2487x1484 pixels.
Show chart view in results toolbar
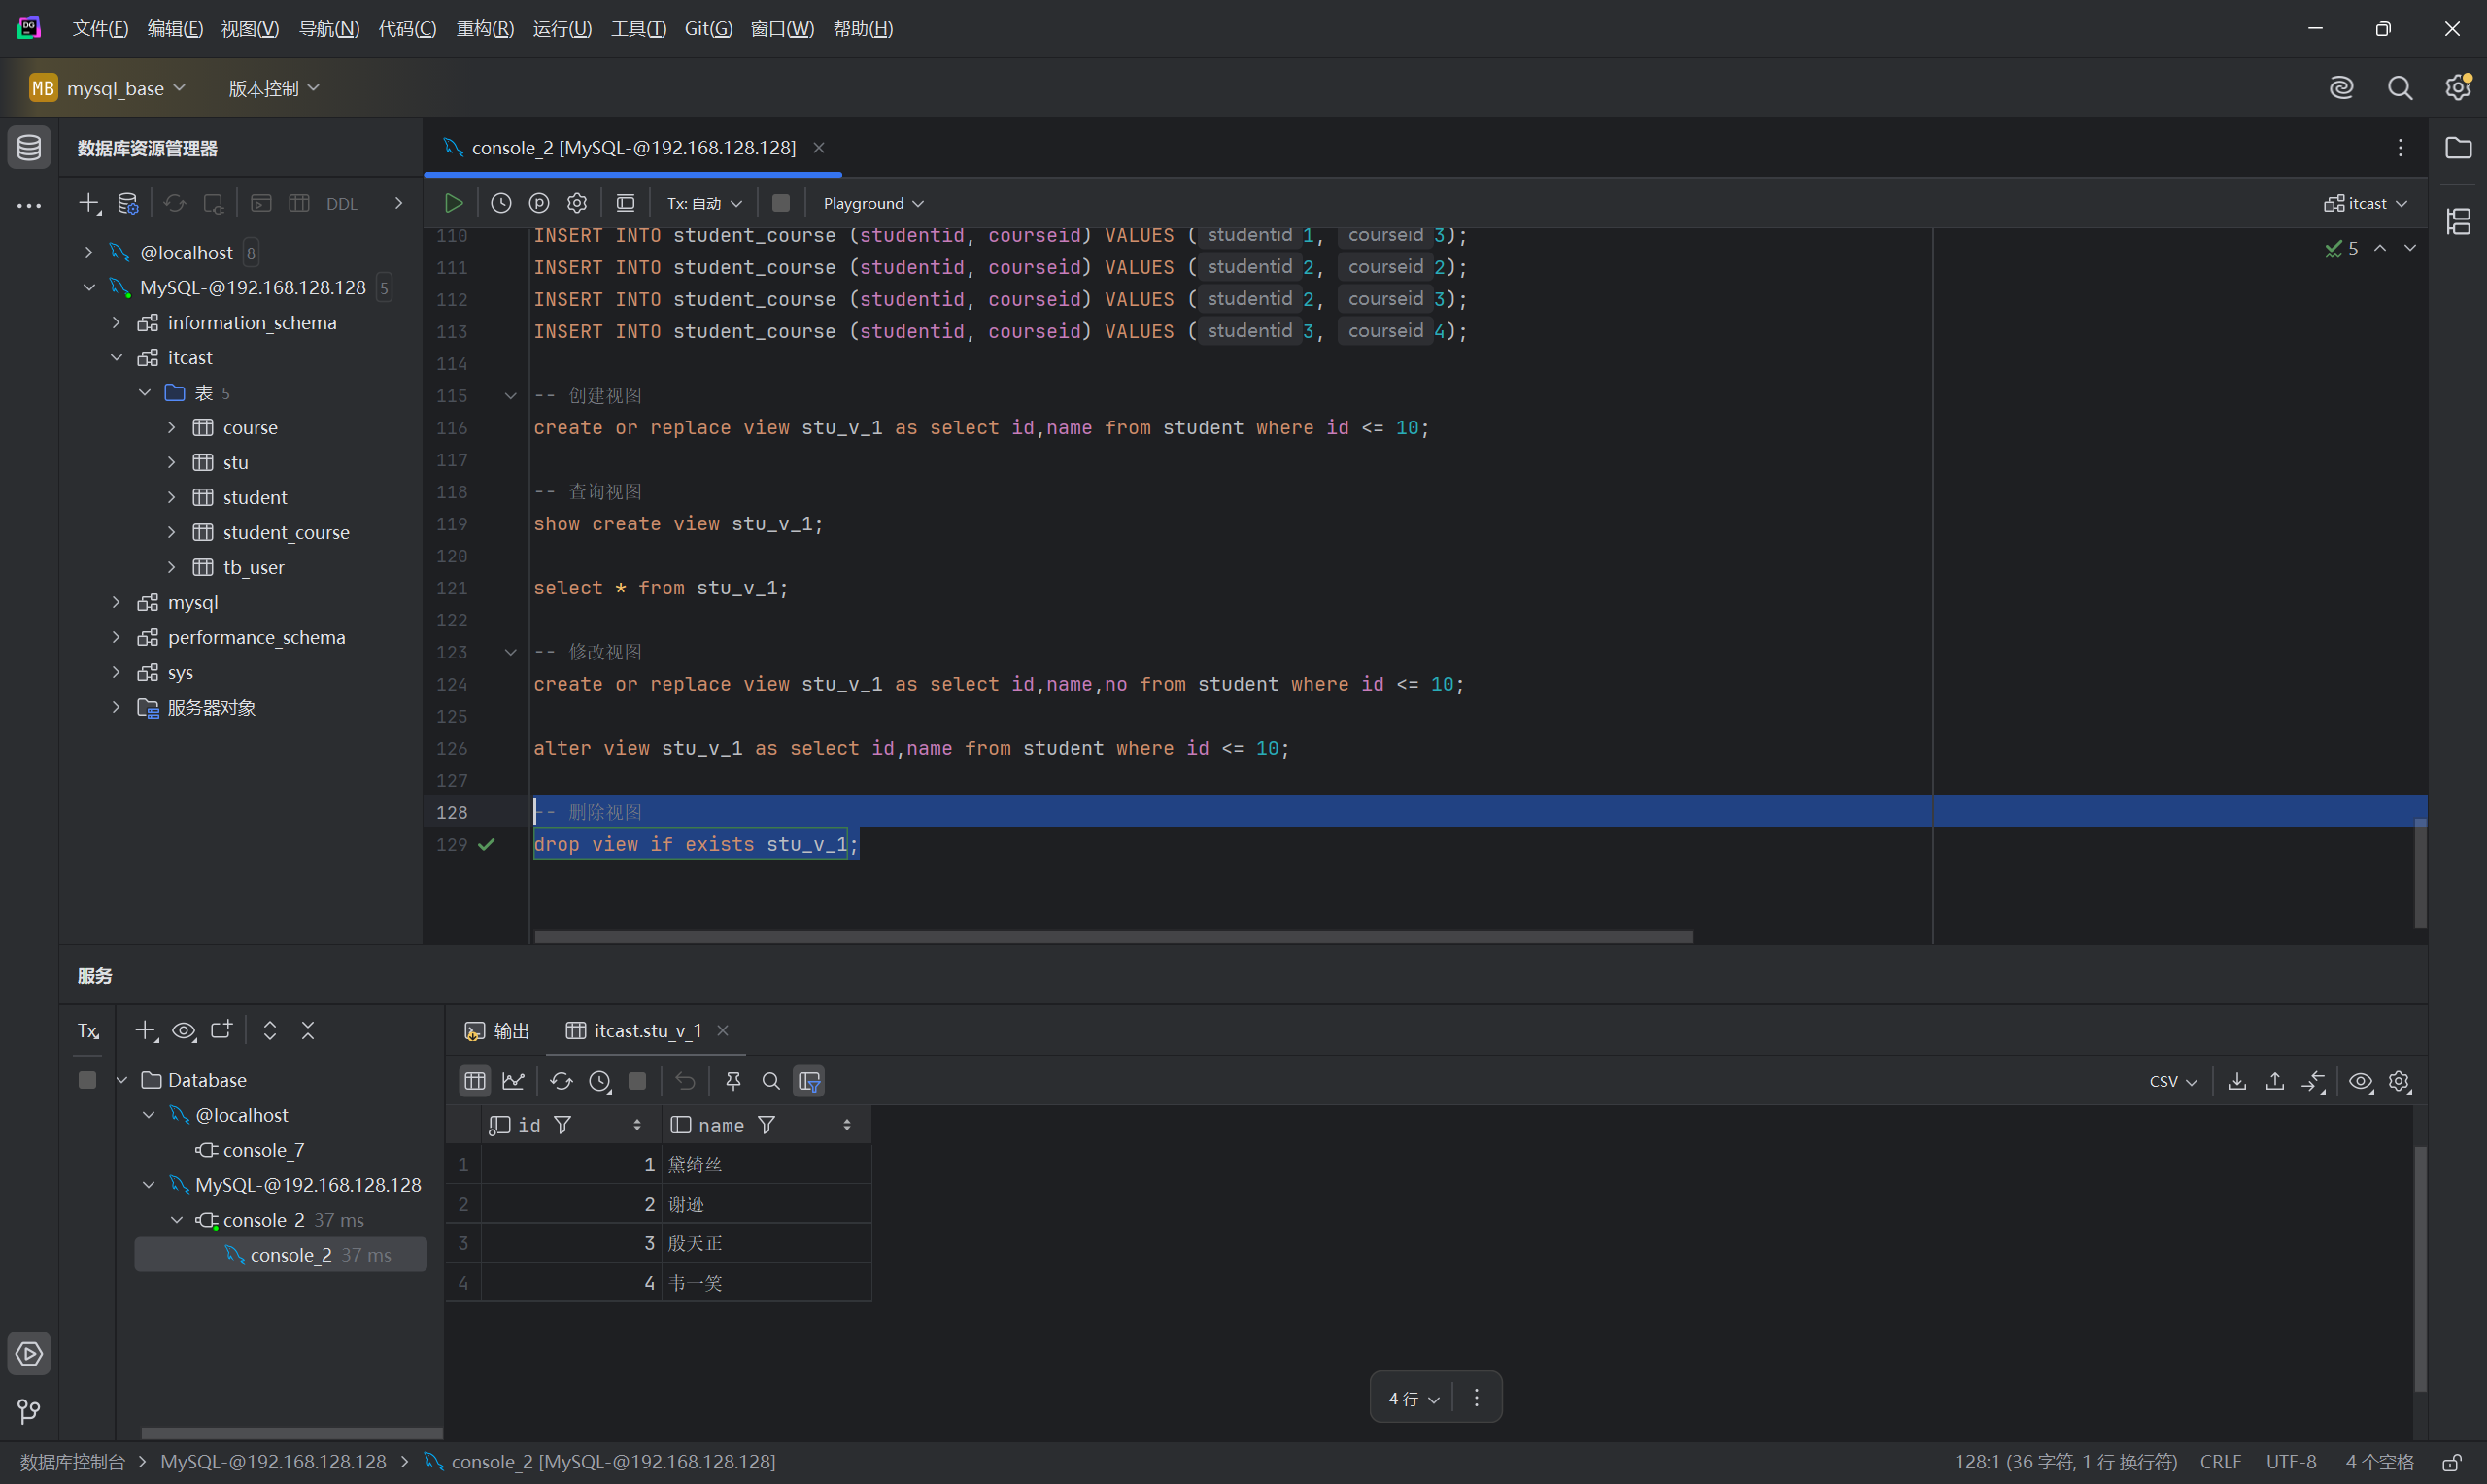pyautogui.click(x=513, y=1081)
